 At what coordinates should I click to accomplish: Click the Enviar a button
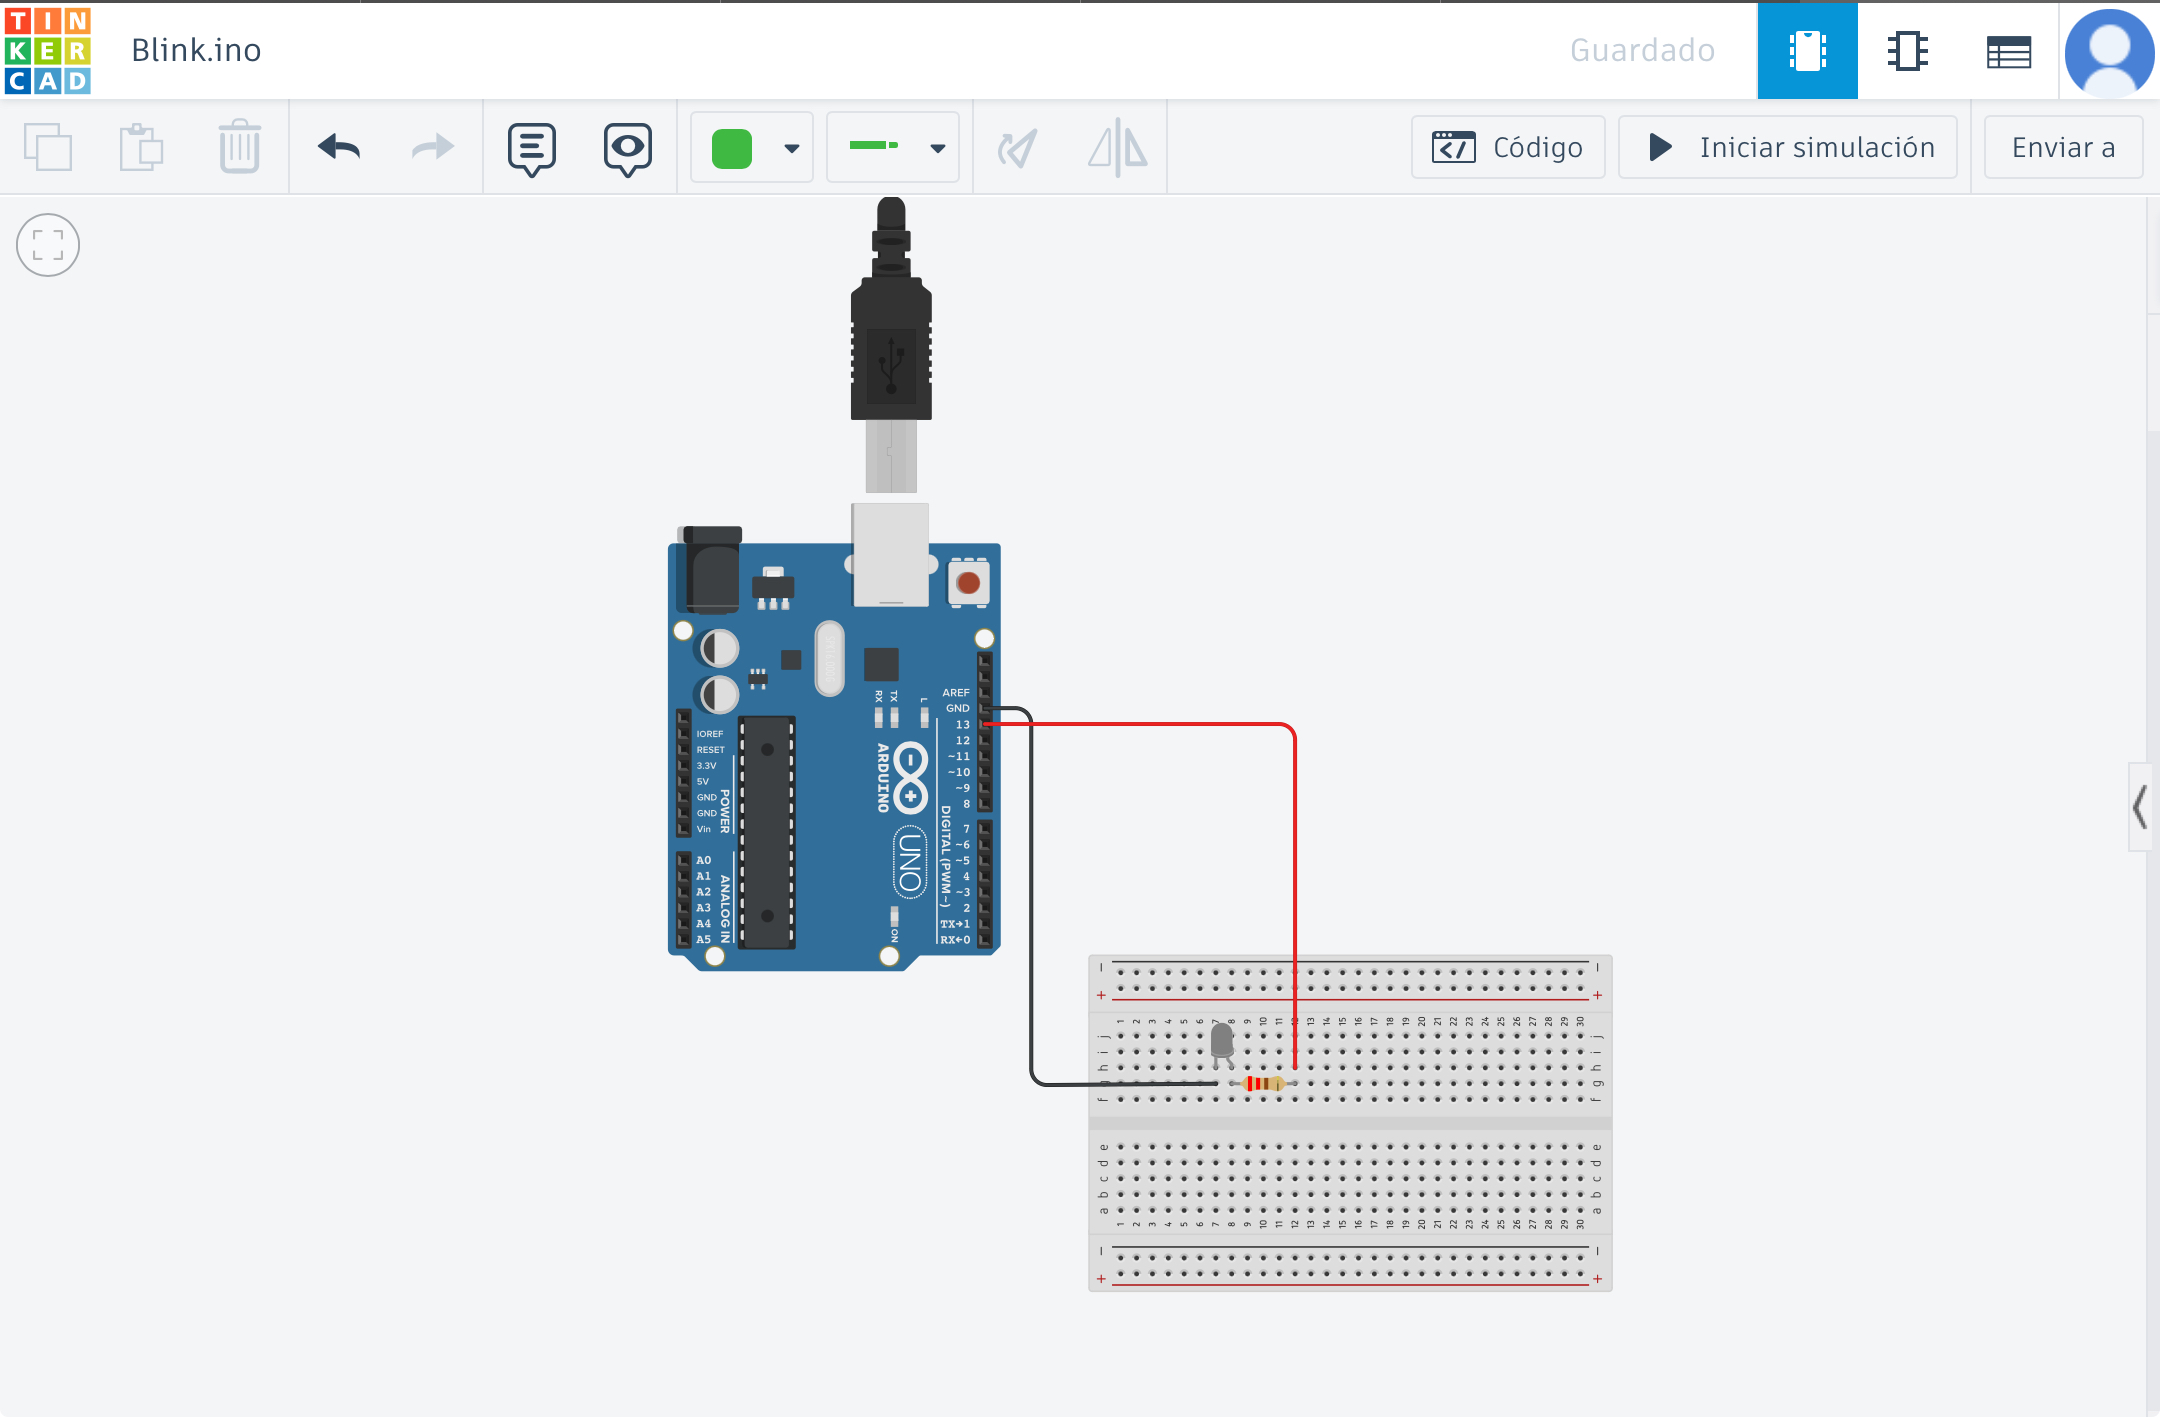click(x=2062, y=147)
